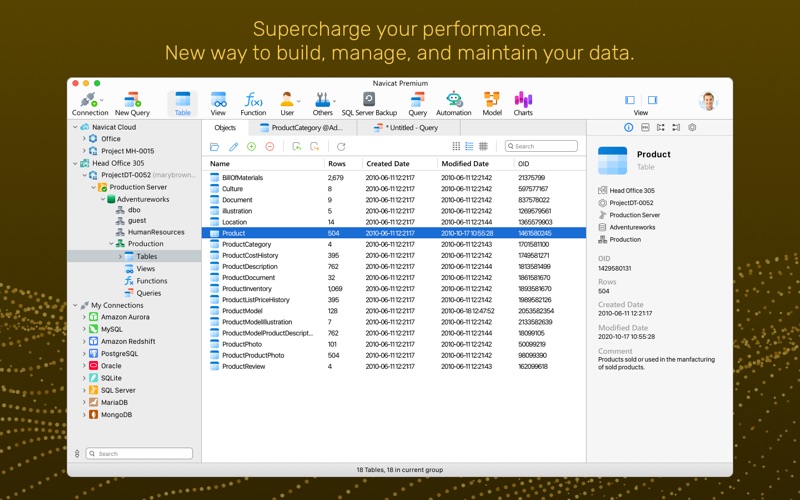800x500 pixels.
Task: Click the settings gear icon in info pane
Action: click(x=692, y=128)
